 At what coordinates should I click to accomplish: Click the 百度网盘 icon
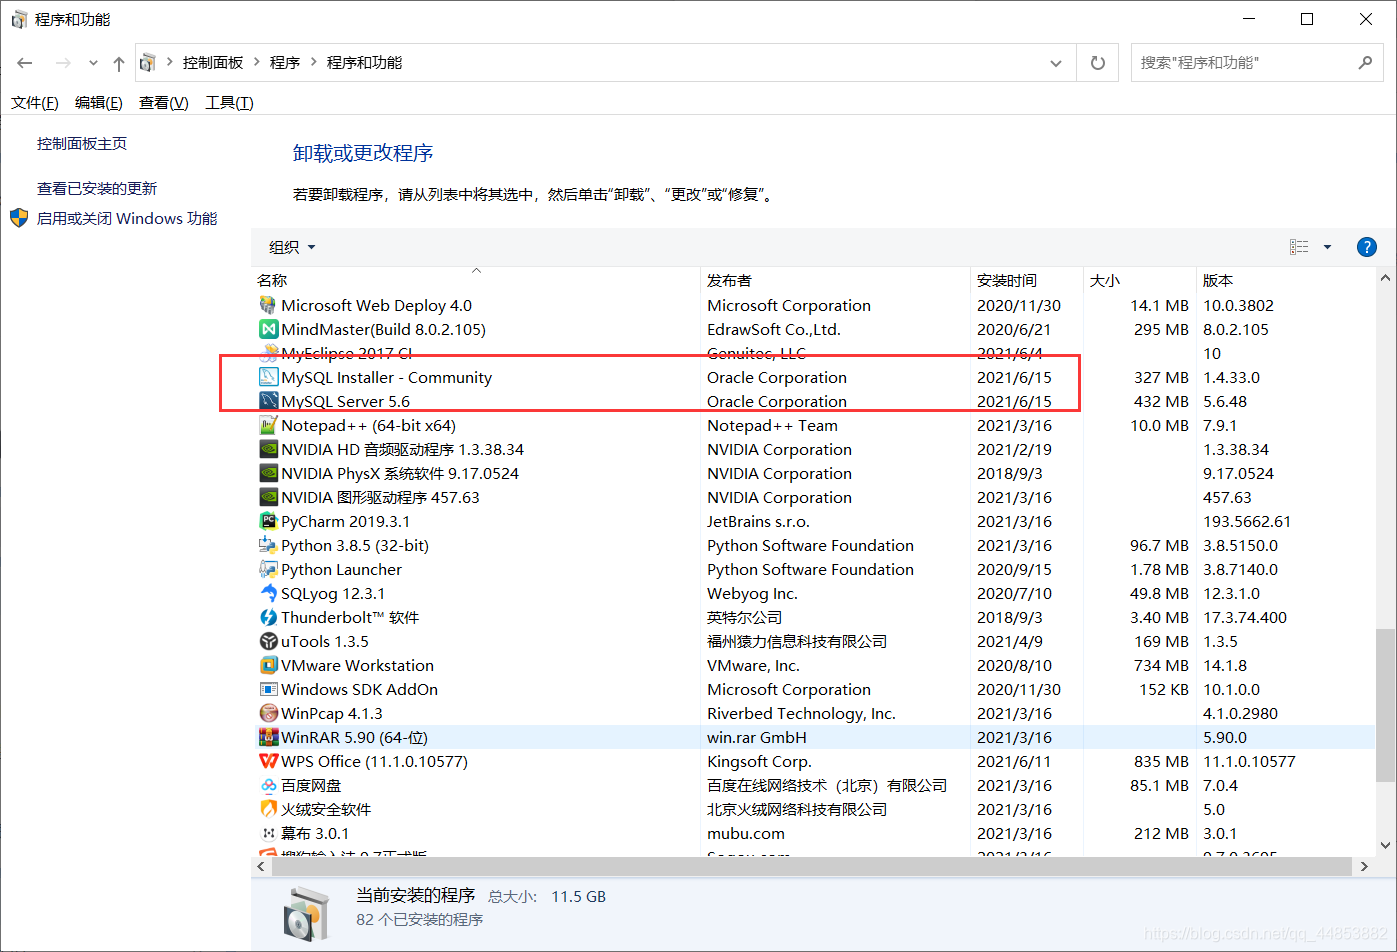268,785
